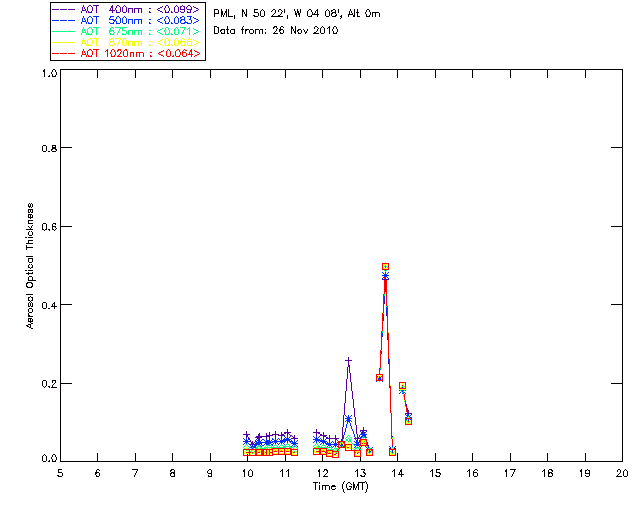Click the first purple data point at 10 GMT

click(x=247, y=435)
